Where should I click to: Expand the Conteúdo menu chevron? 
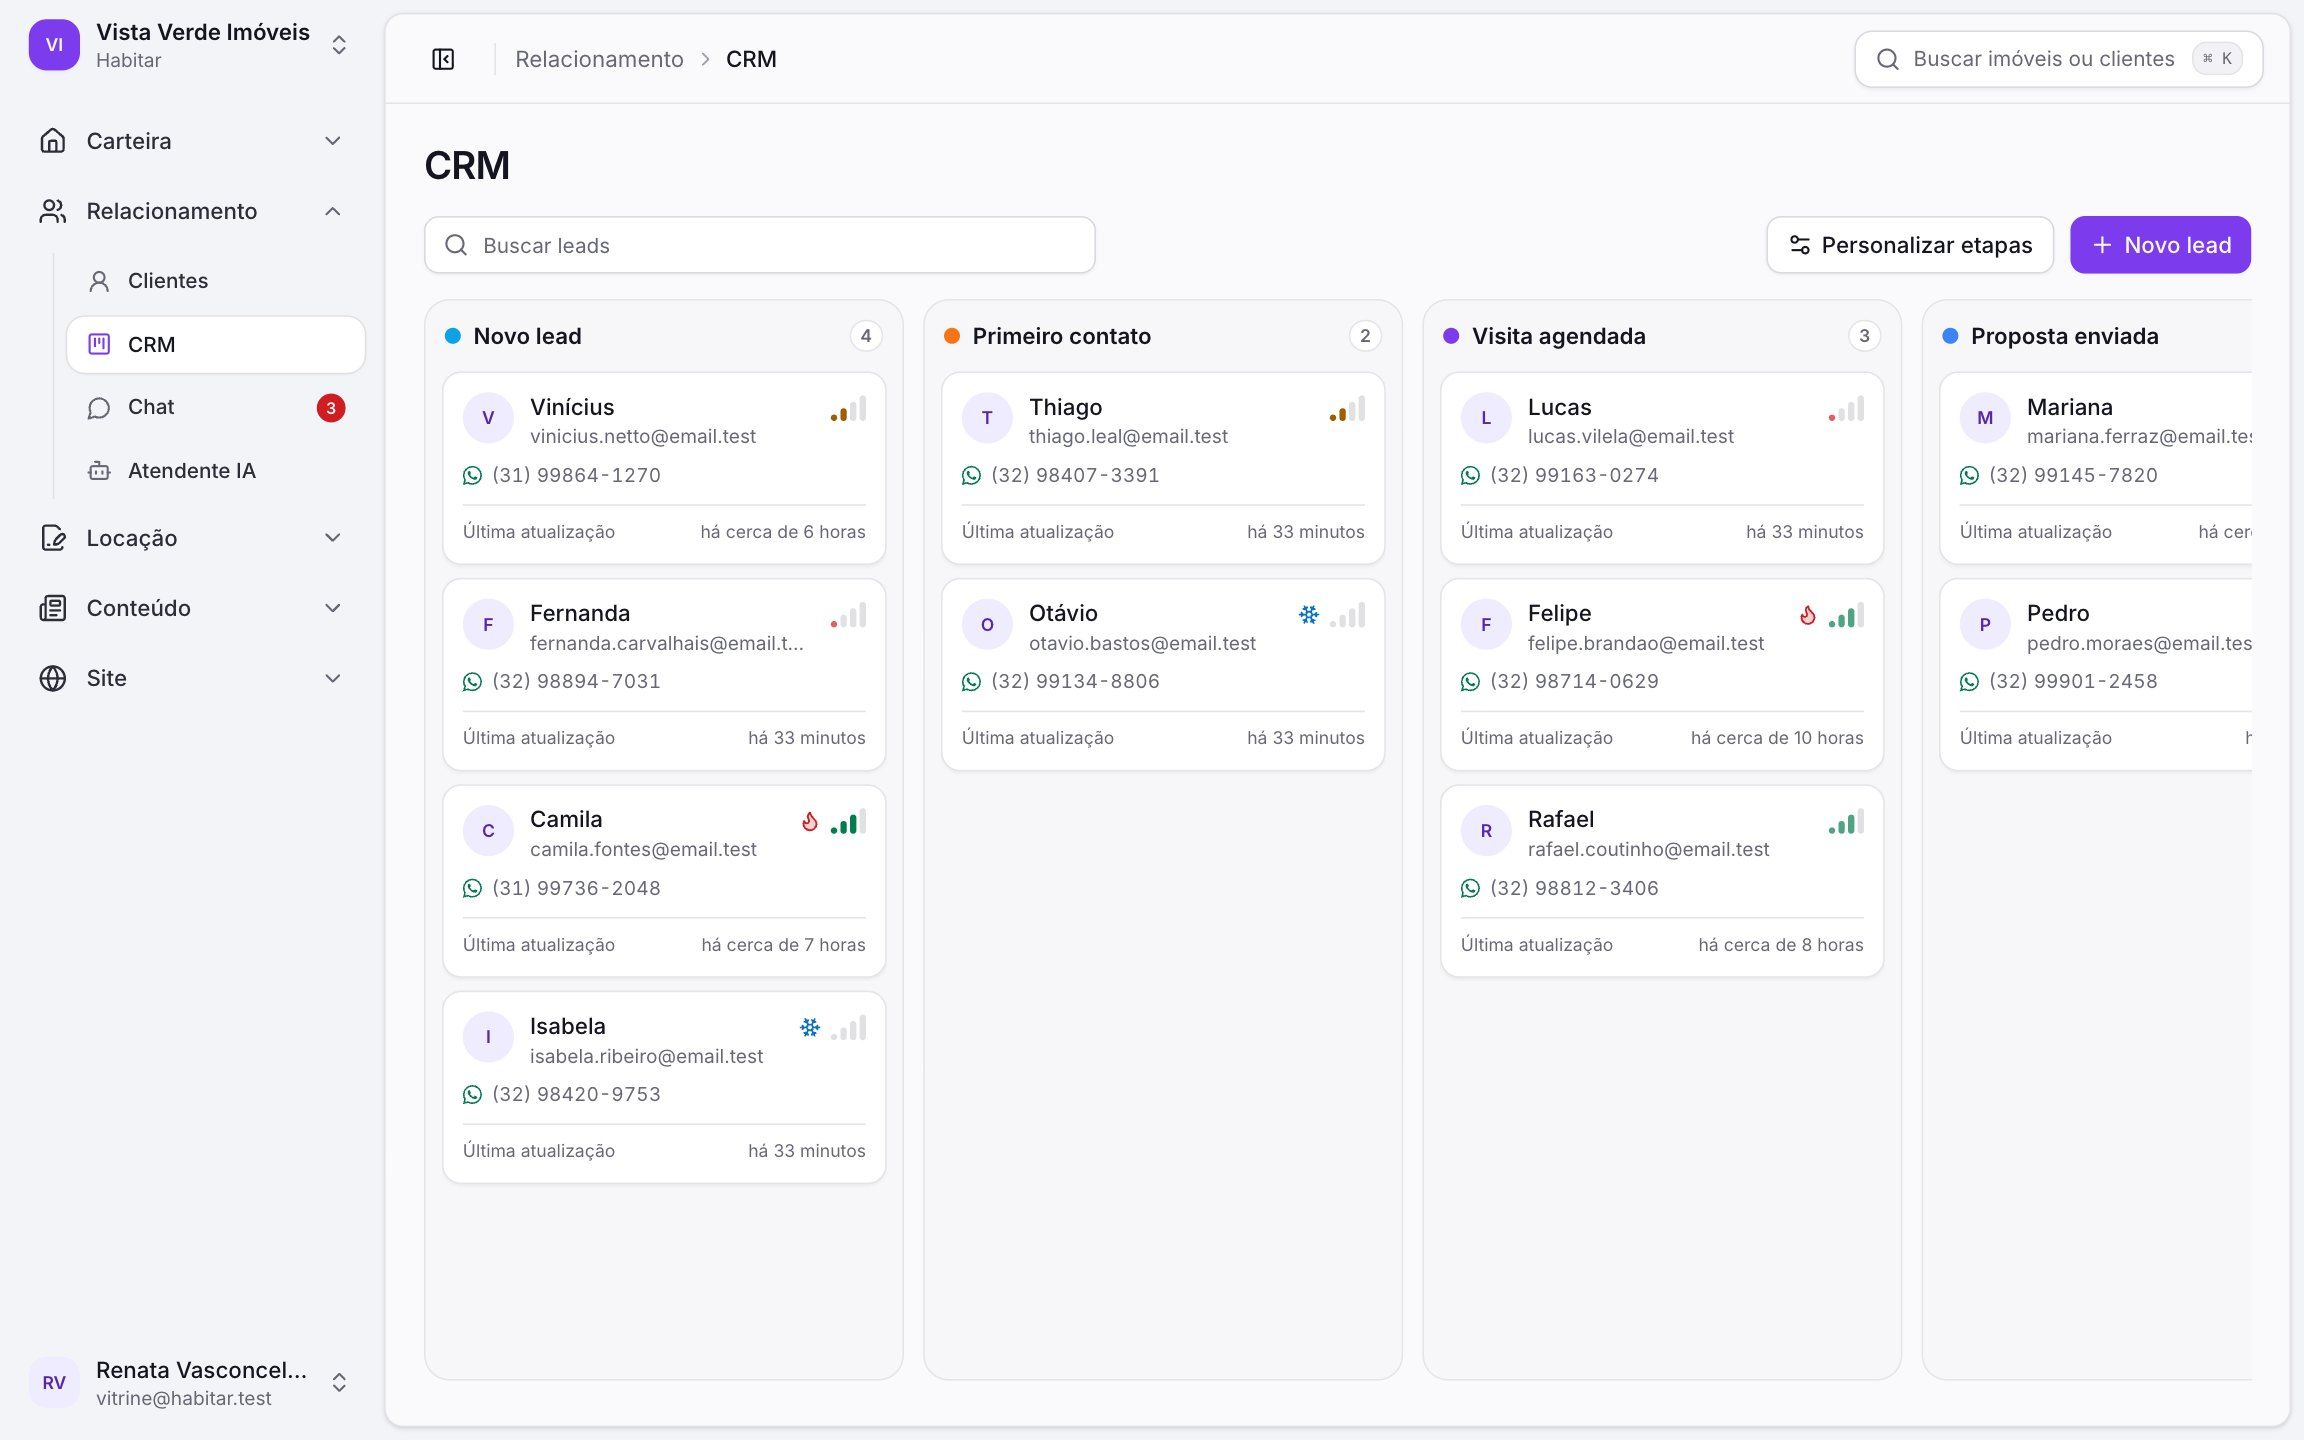click(333, 608)
